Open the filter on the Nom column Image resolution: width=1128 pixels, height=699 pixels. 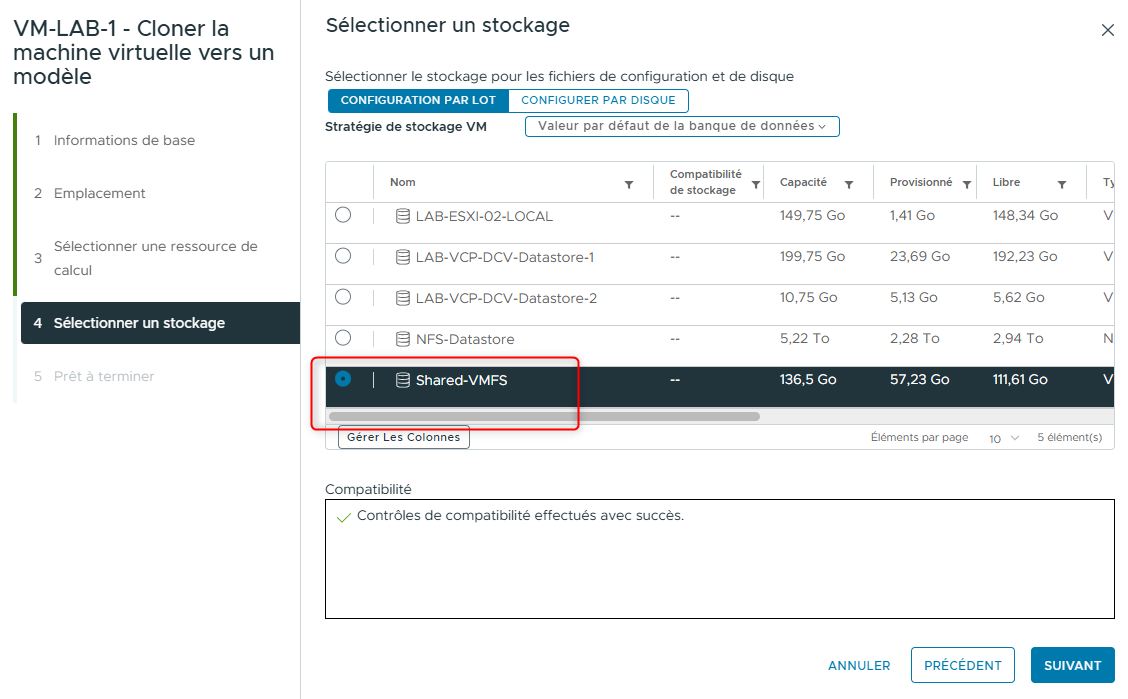click(x=629, y=182)
